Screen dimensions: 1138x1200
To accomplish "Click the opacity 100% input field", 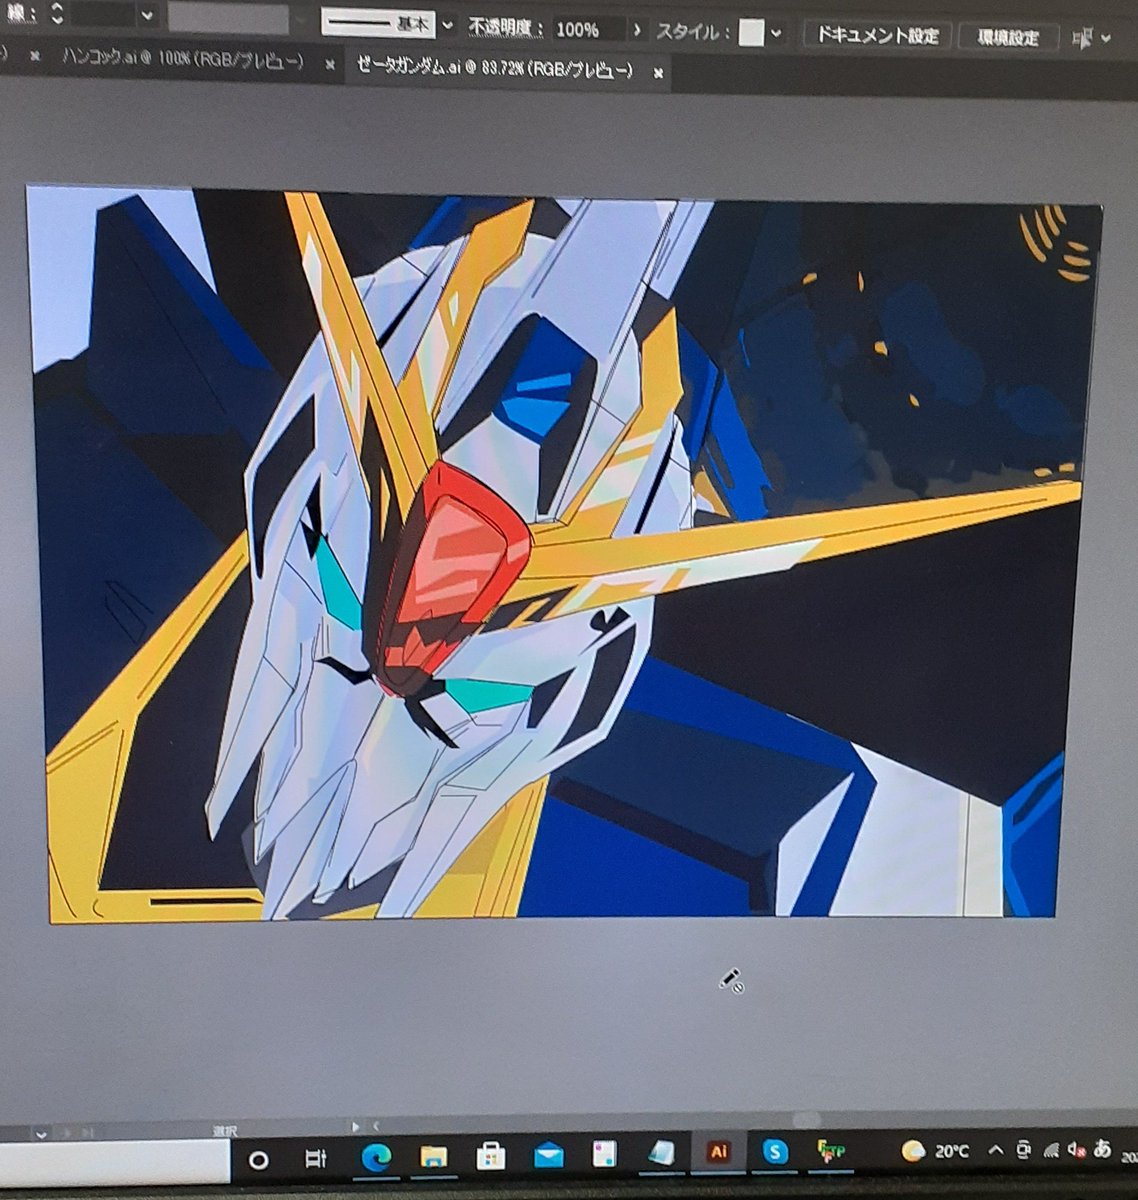I will pos(588,30).
